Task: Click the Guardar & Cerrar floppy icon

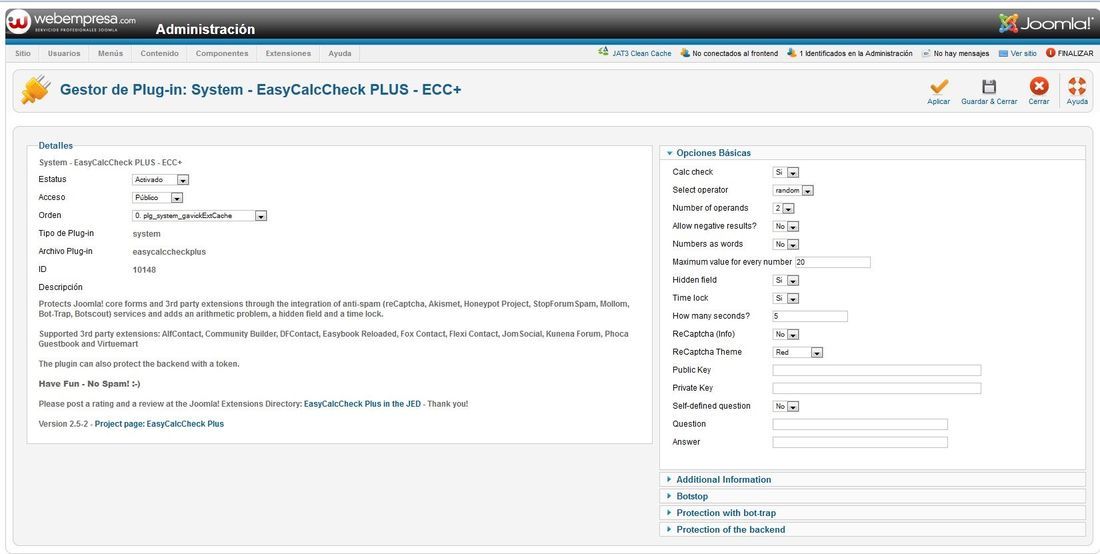Action: 989,87
